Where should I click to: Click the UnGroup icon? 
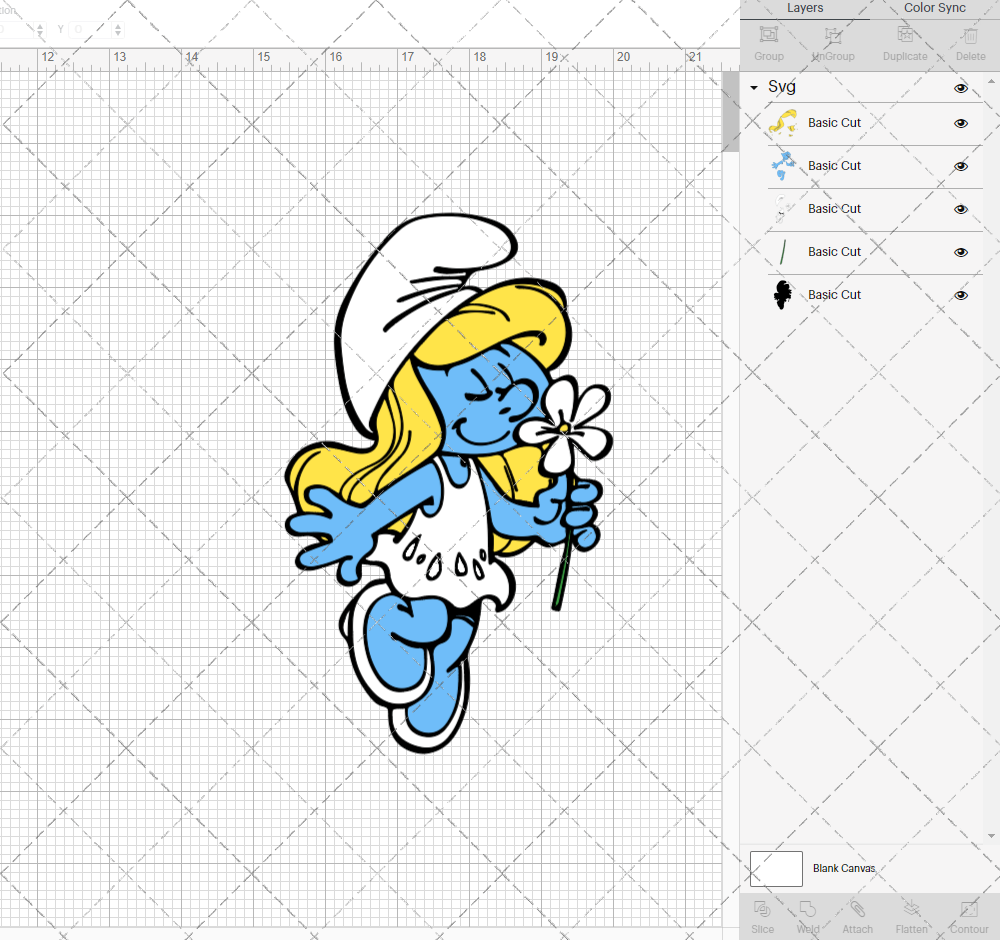point(833,34)
